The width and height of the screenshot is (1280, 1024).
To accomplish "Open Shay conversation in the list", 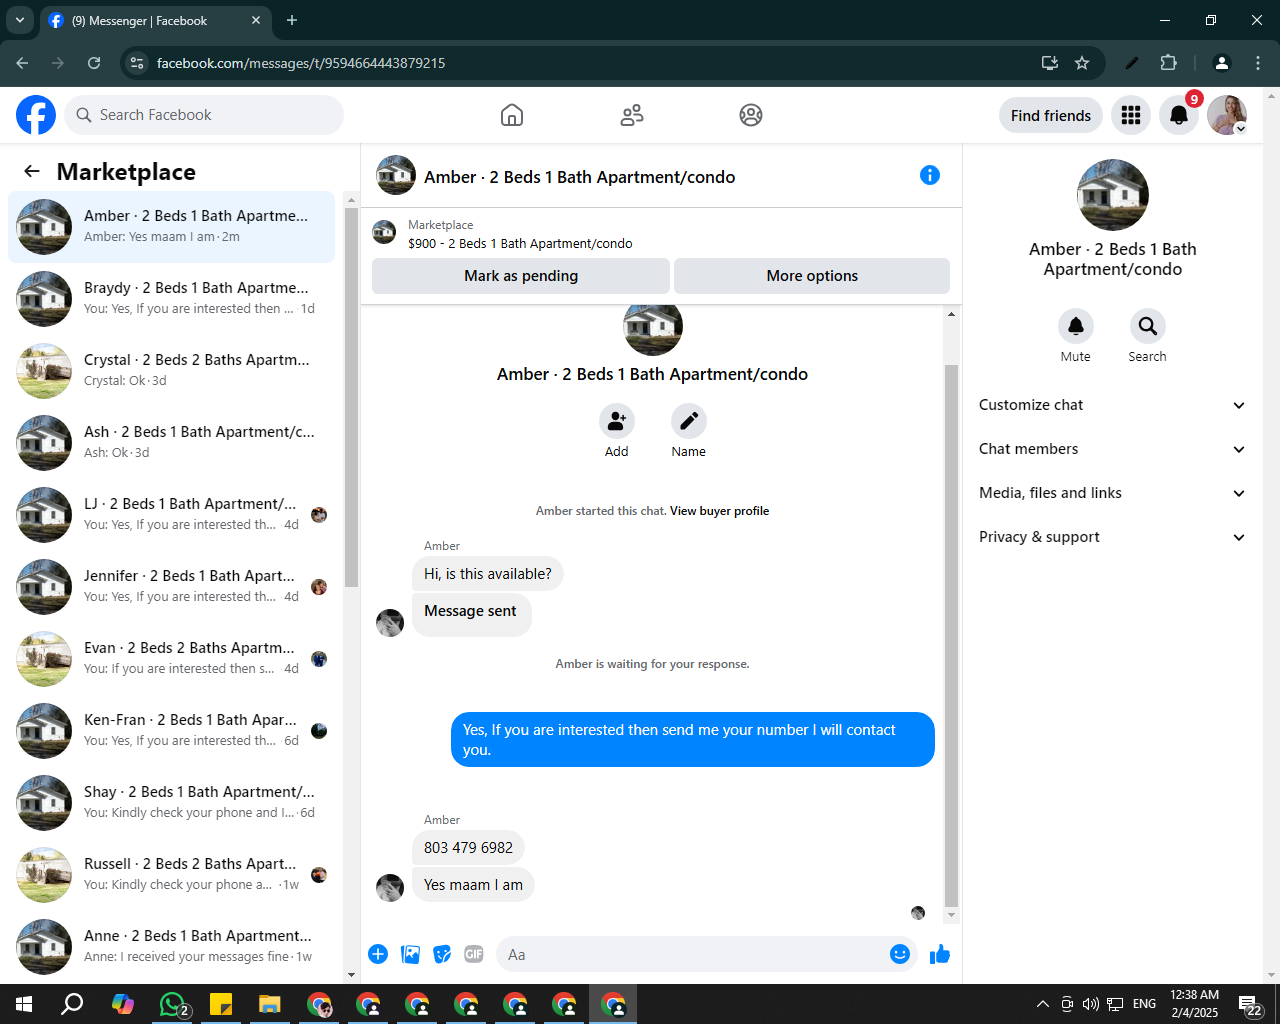I will pos(171,803).
